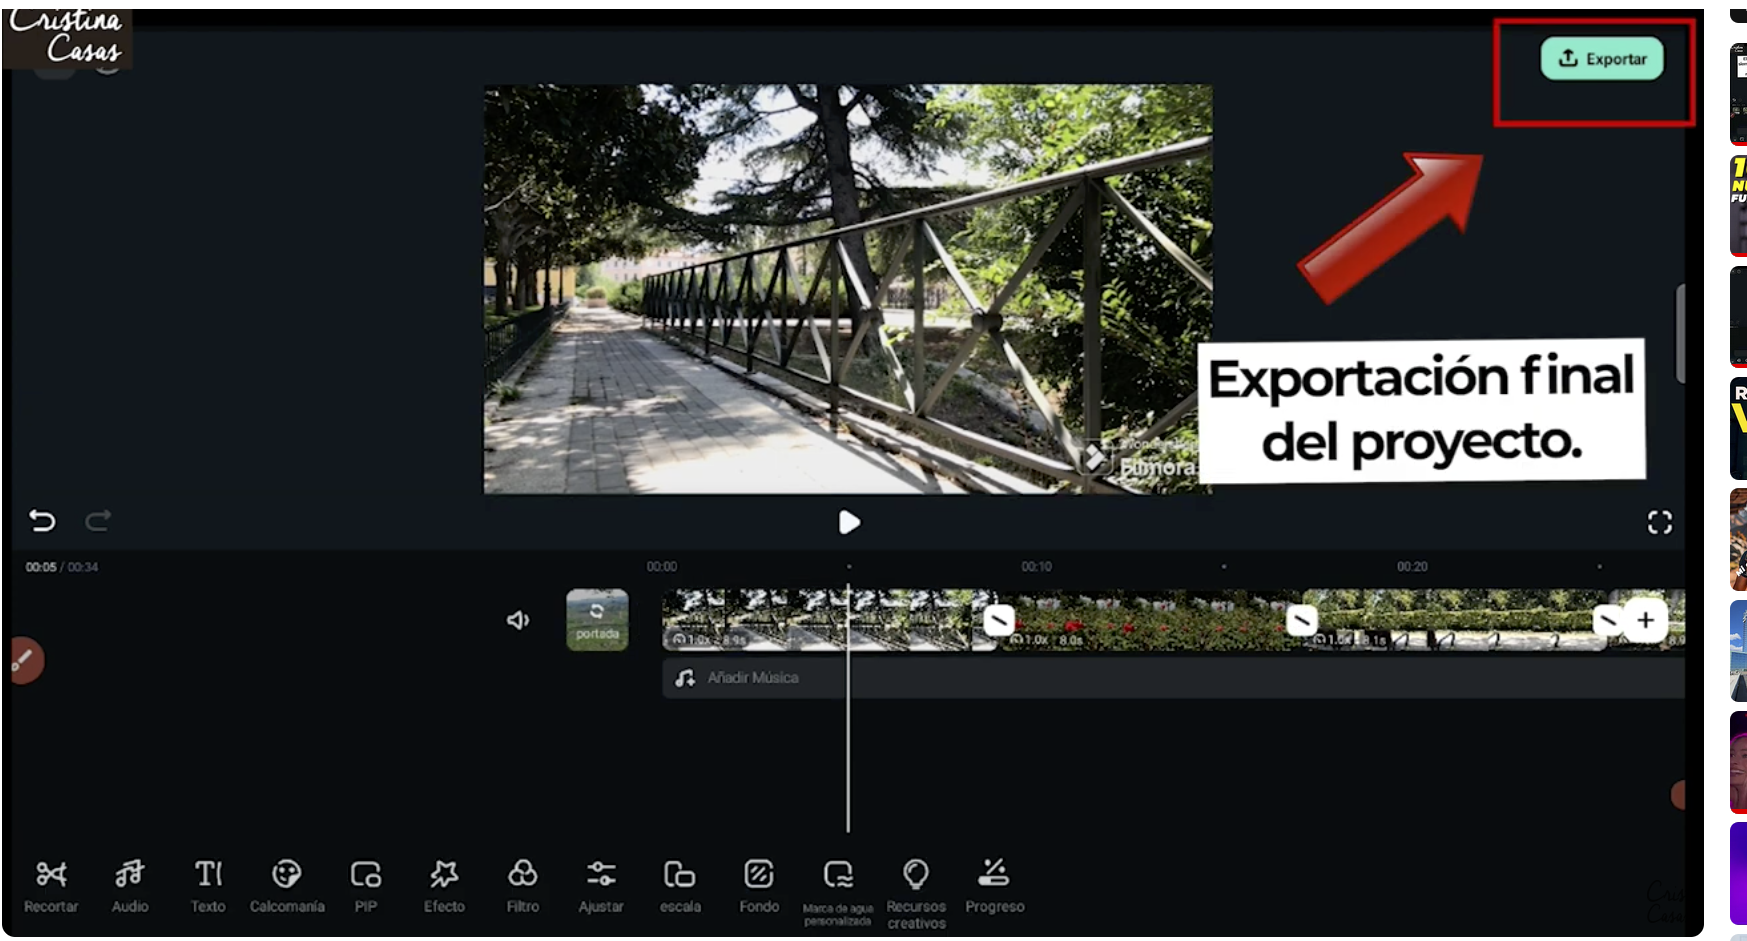Select the Texto tool

(208, 886)
